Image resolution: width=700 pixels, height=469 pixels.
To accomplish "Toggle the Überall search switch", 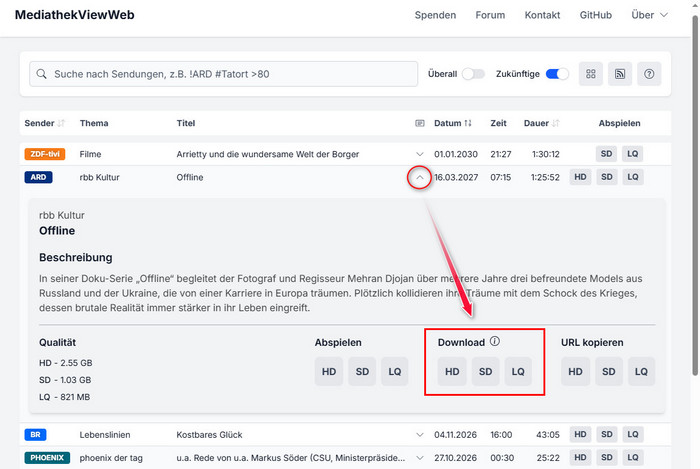I will 472,74.
